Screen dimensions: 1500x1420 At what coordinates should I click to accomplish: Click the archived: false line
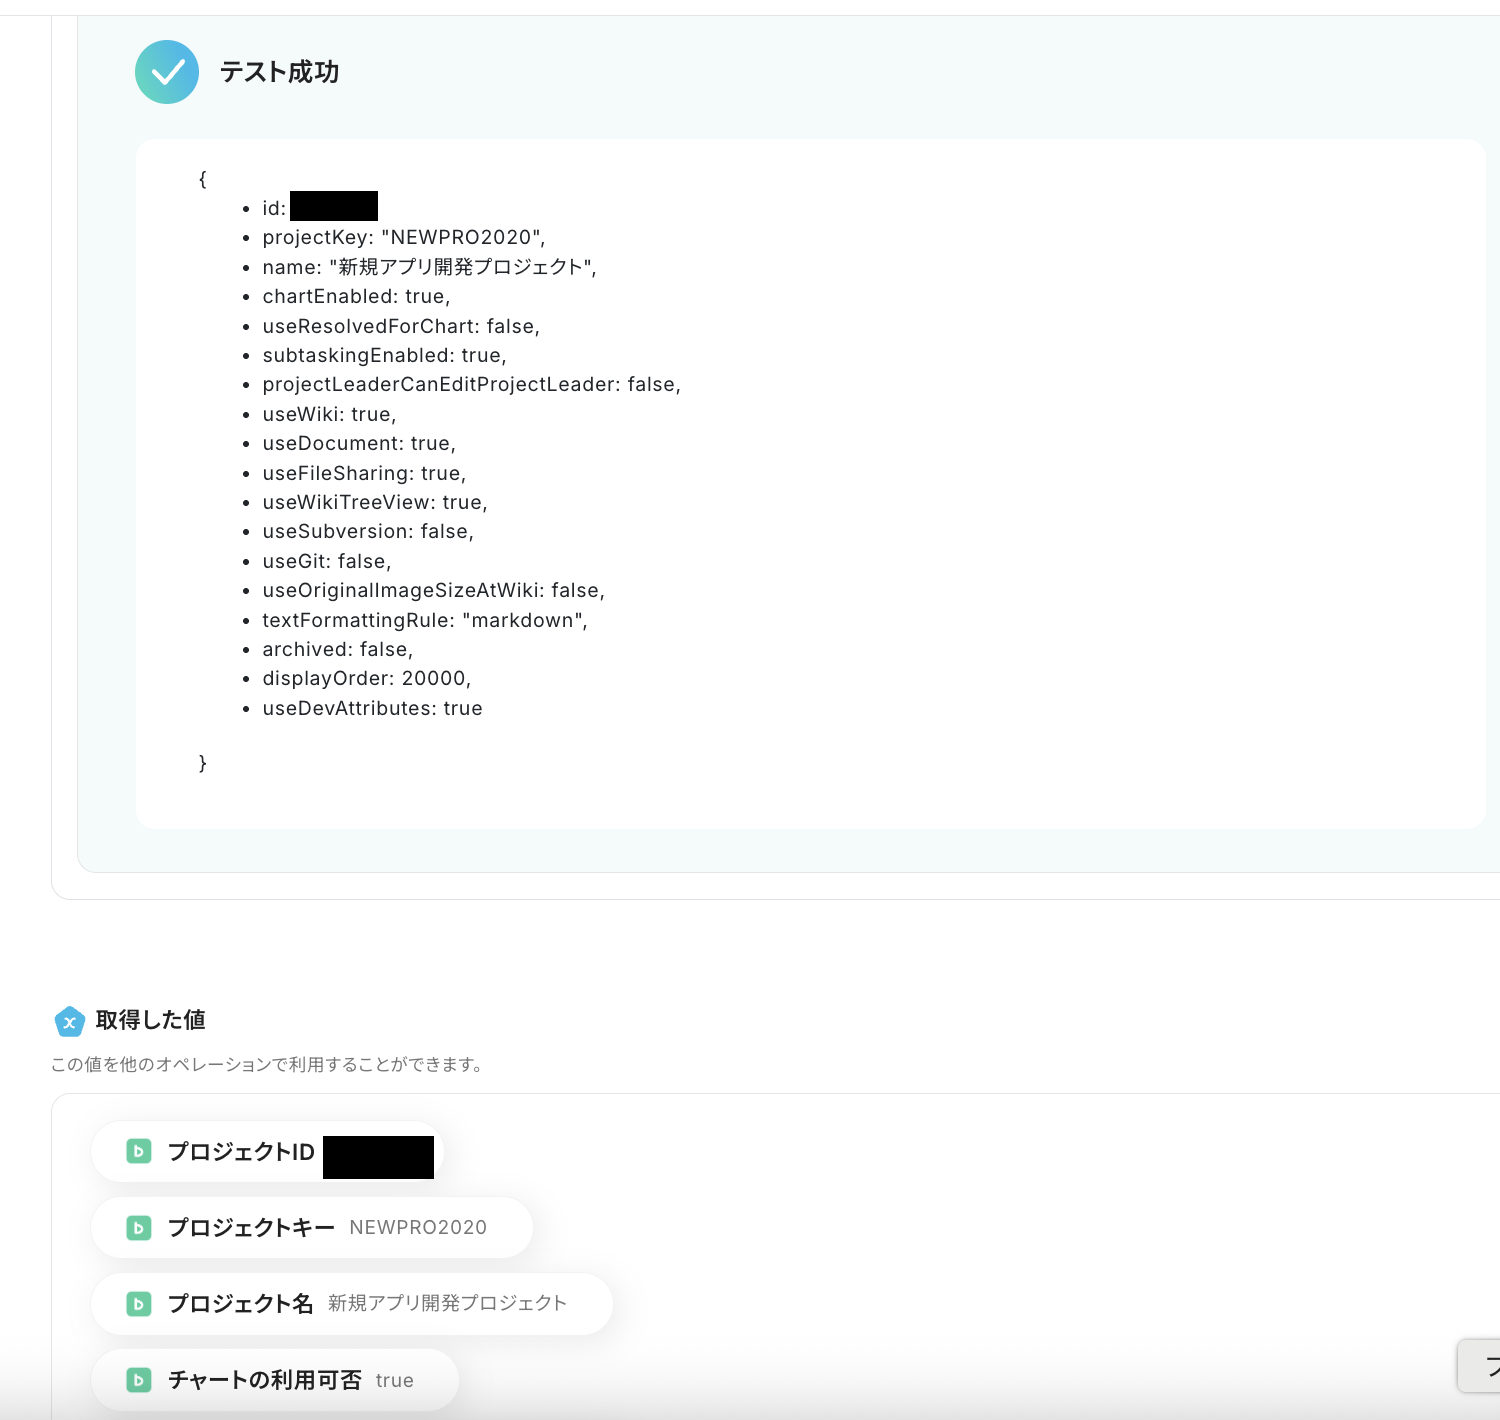(338, 649)
